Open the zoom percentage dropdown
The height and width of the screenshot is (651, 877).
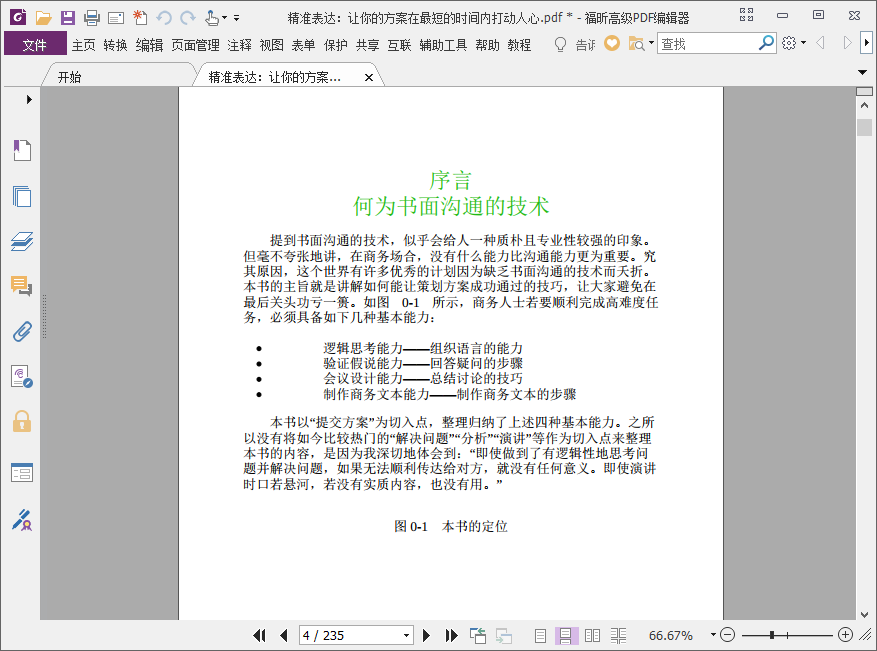pos(713,635)
